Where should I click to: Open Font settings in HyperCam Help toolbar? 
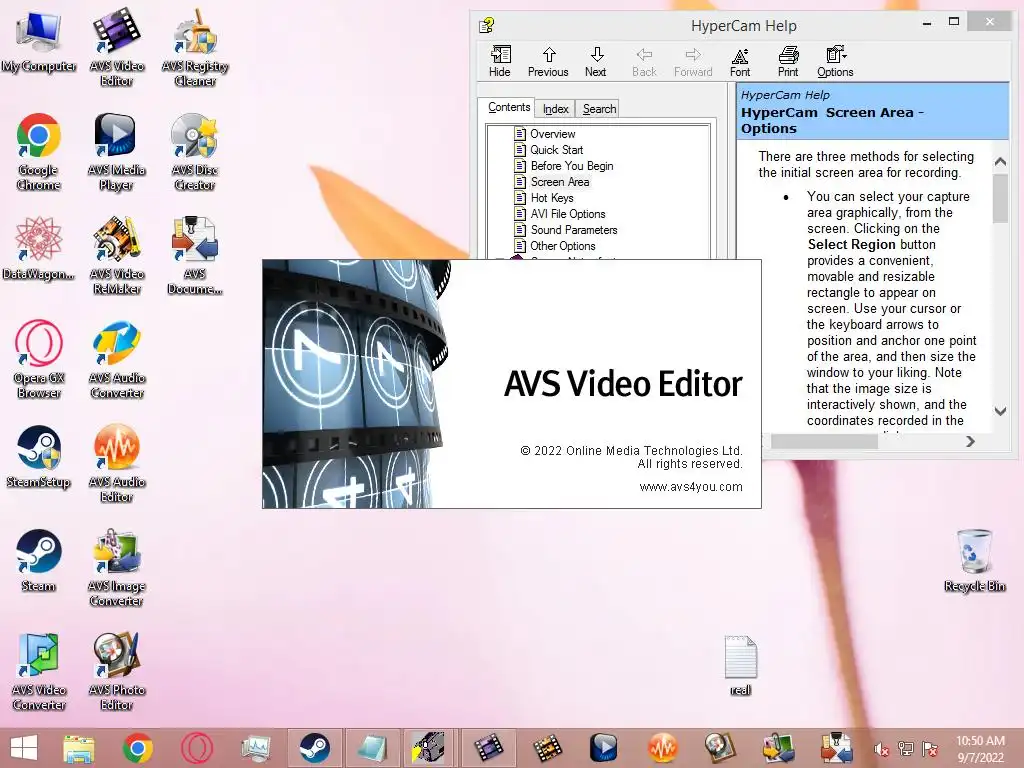click(x=740, y=62)
